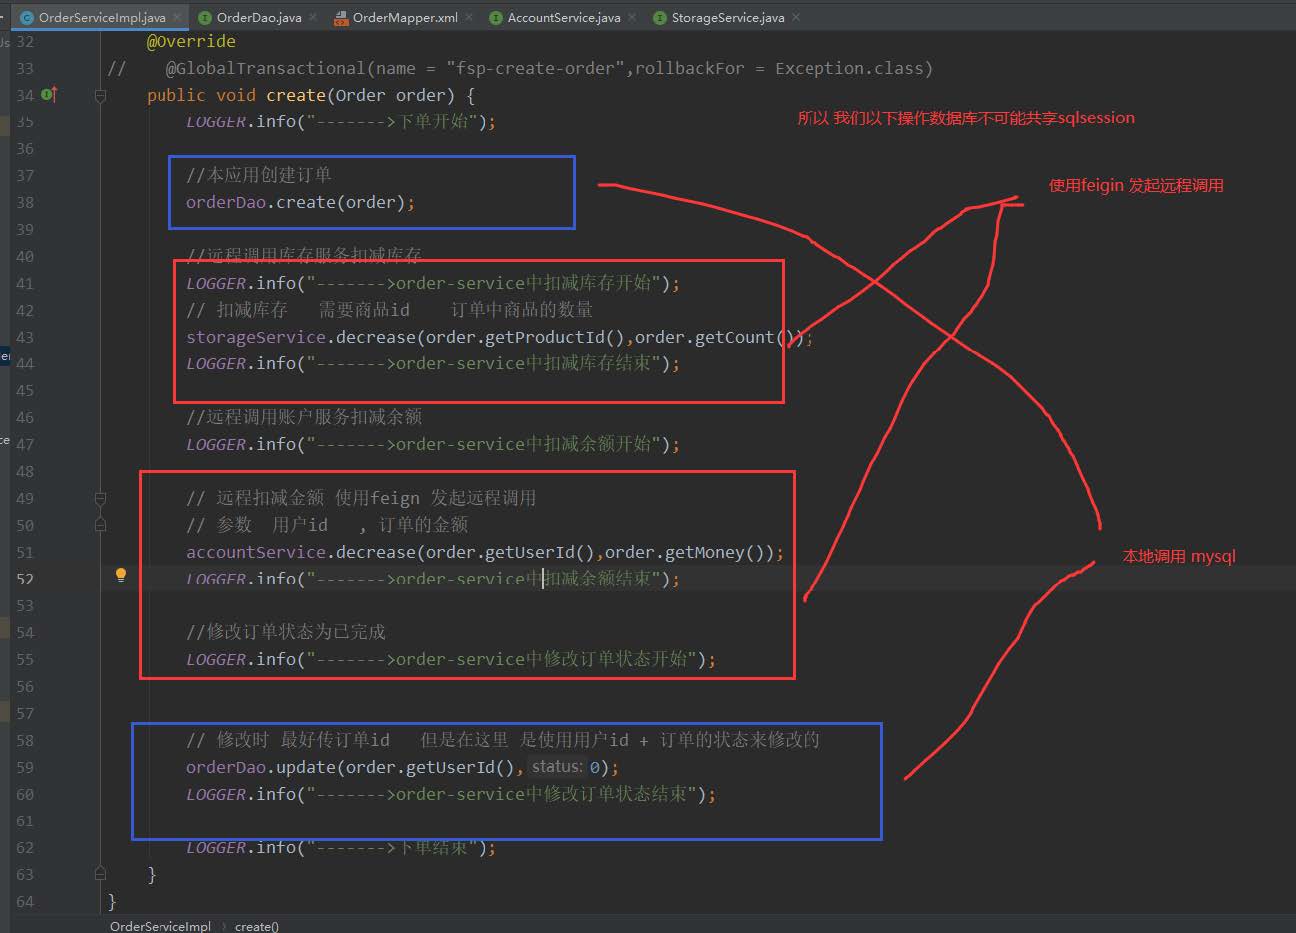The image size is (1296, 933).
Task: Toggle the comment fold marker on line 50
Action: pyautogui.click(x=100, y=525)
